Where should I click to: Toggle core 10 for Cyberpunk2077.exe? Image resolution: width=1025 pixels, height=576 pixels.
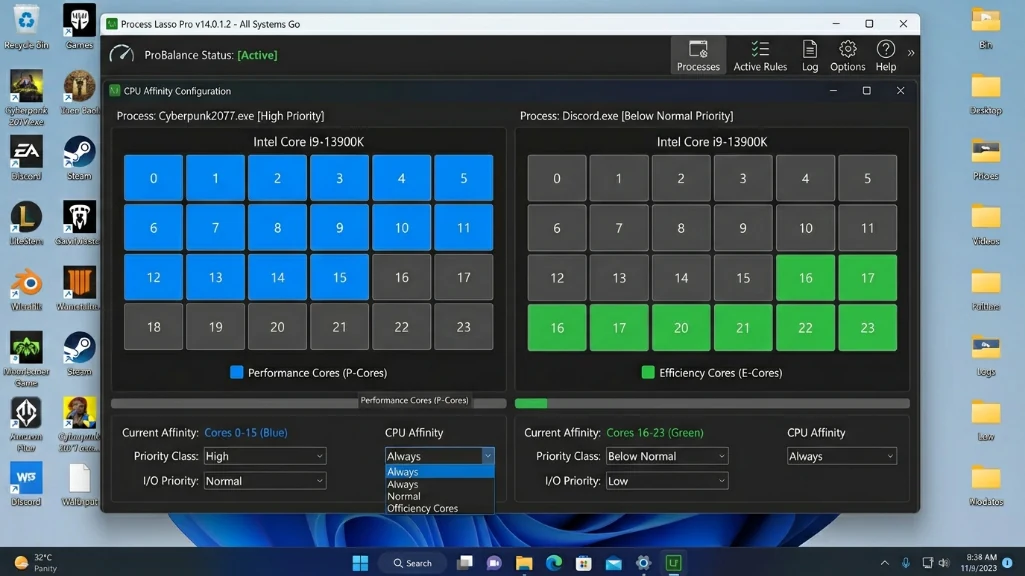click(401, 228)
